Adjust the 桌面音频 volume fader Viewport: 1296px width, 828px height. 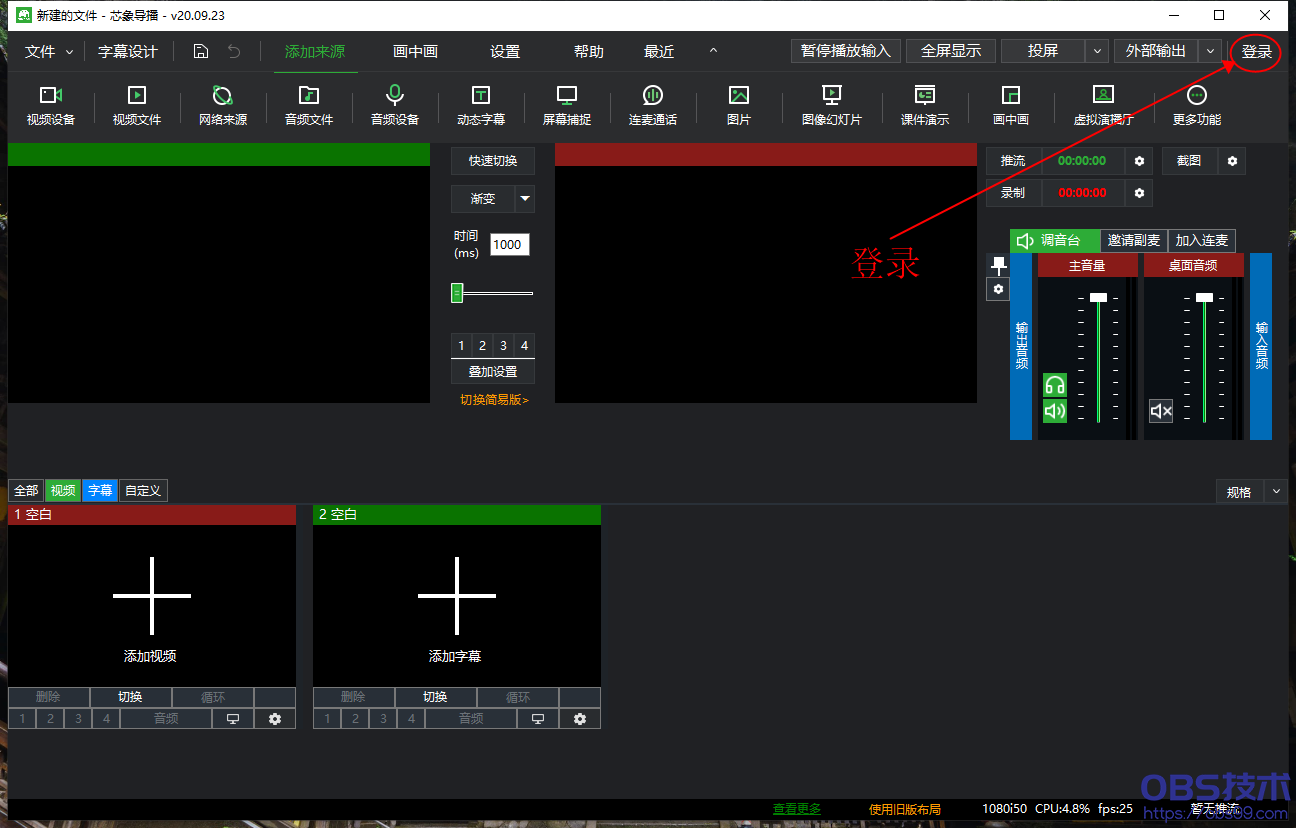(1204, 297)
